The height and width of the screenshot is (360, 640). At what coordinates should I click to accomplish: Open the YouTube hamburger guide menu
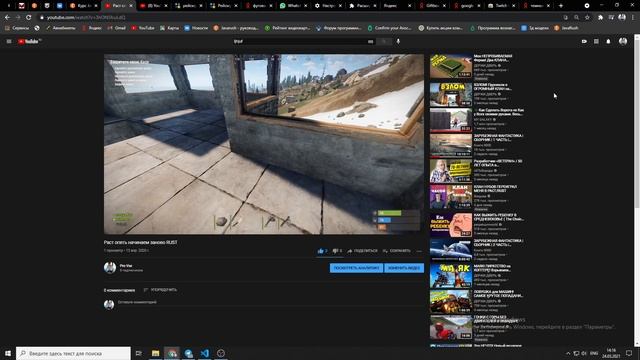click(x=9, y=41)
